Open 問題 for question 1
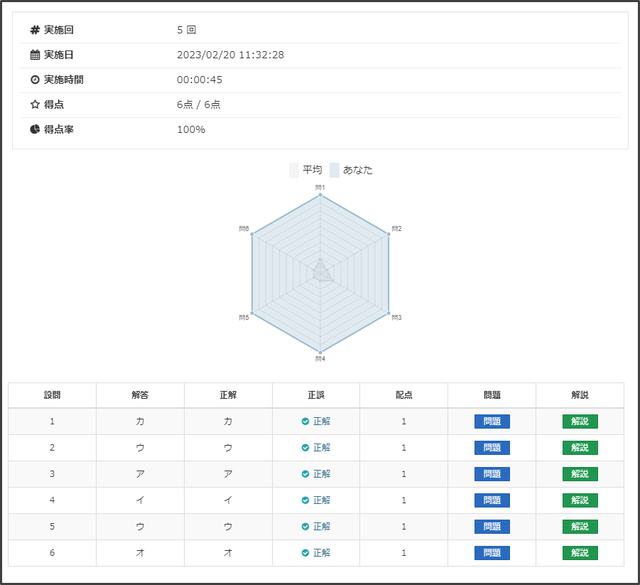 pyautogui.click(x=491, y=422)
